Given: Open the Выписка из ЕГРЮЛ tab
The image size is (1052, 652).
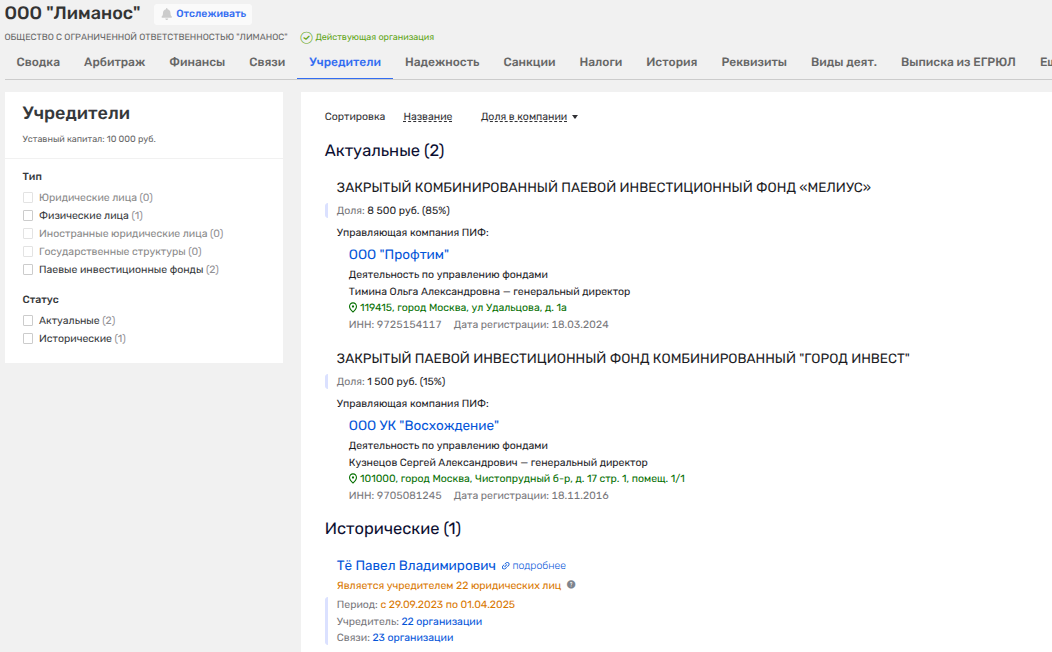Looking at the screenshot, I should (x=957, y=62).
